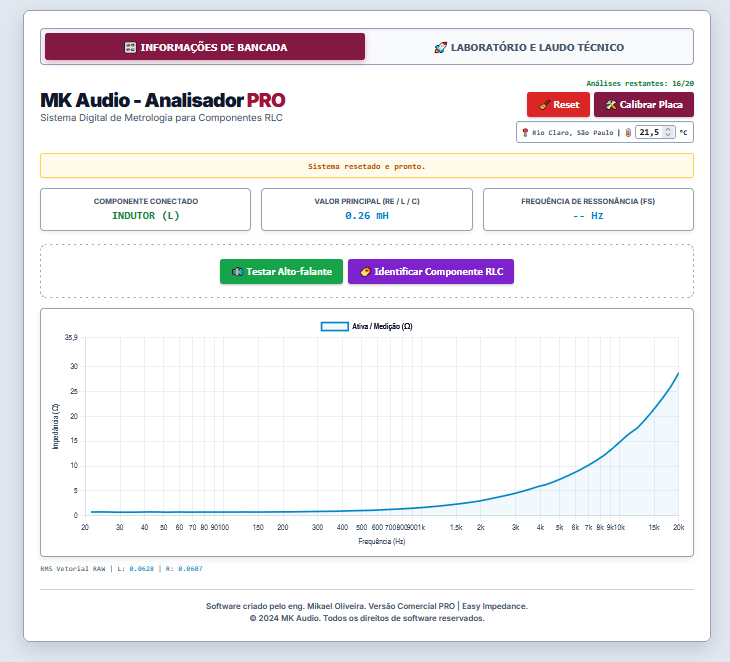Toggle the Ativa / Medição legend swatch
The image size is (730, 662).
335,326
